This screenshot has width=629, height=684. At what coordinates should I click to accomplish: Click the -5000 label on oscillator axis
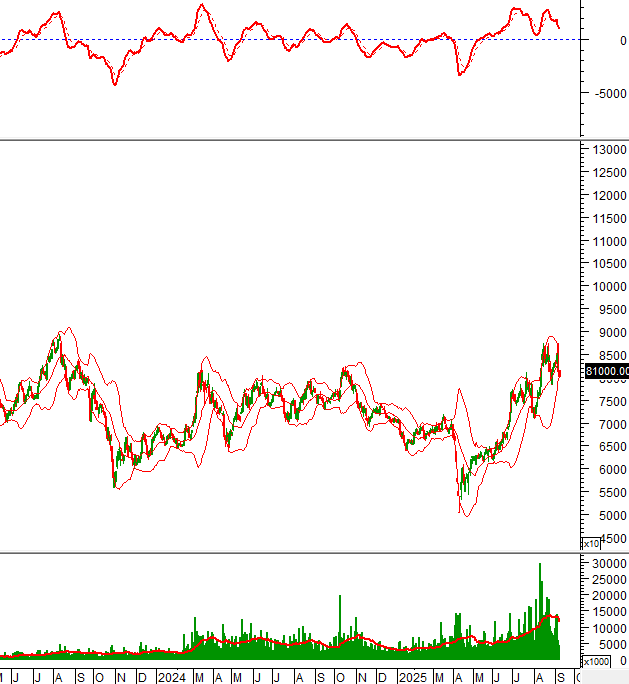(x=606, y=94)
